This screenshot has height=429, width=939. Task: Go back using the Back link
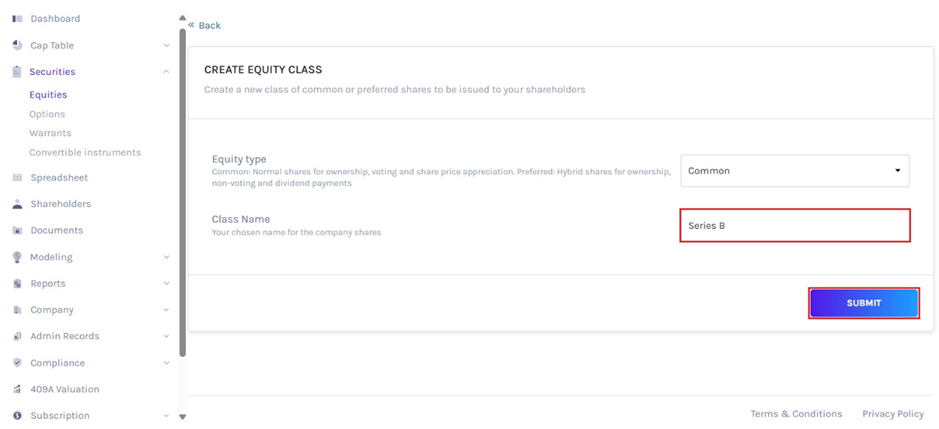(x=205, y=25)
